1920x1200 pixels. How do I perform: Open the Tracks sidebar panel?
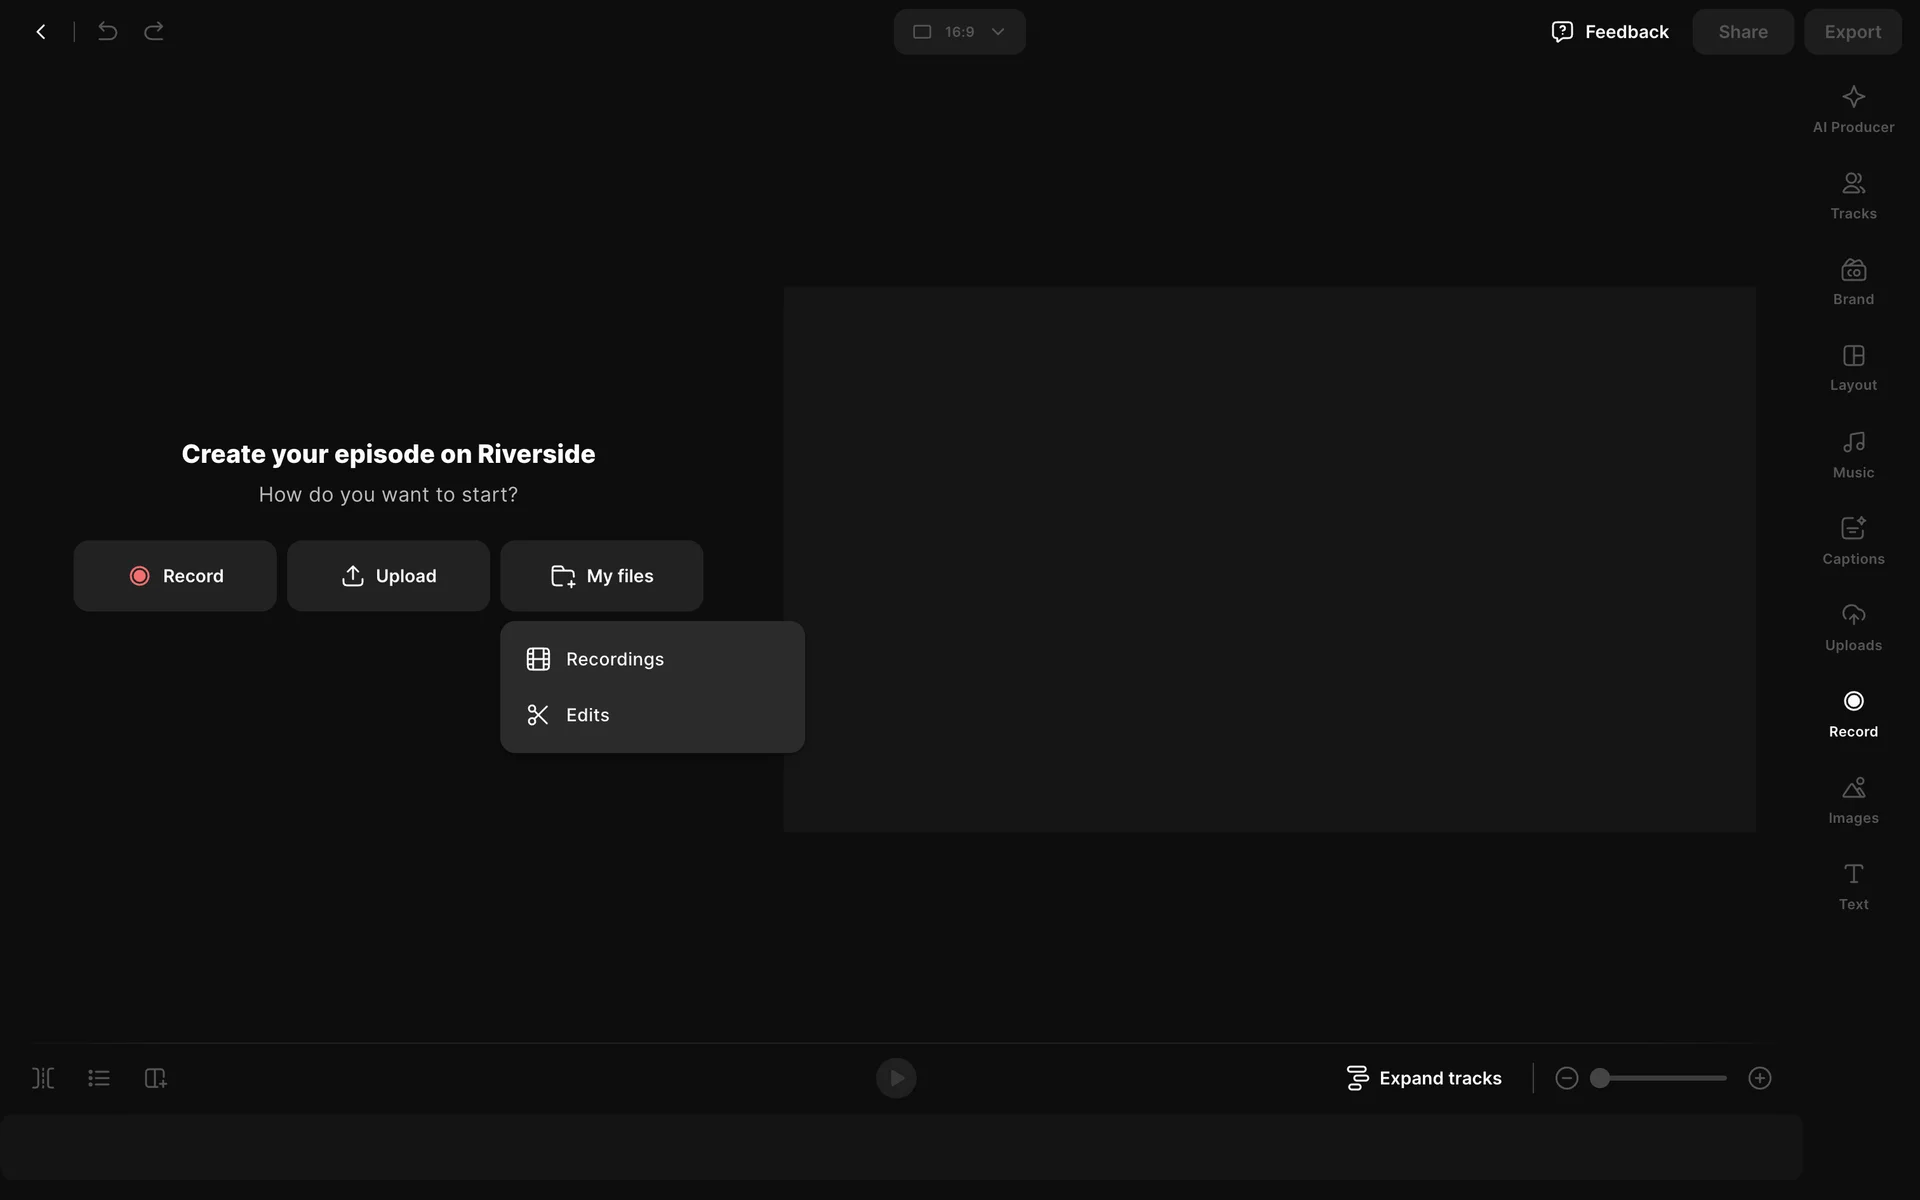[x=1853, y=196]
